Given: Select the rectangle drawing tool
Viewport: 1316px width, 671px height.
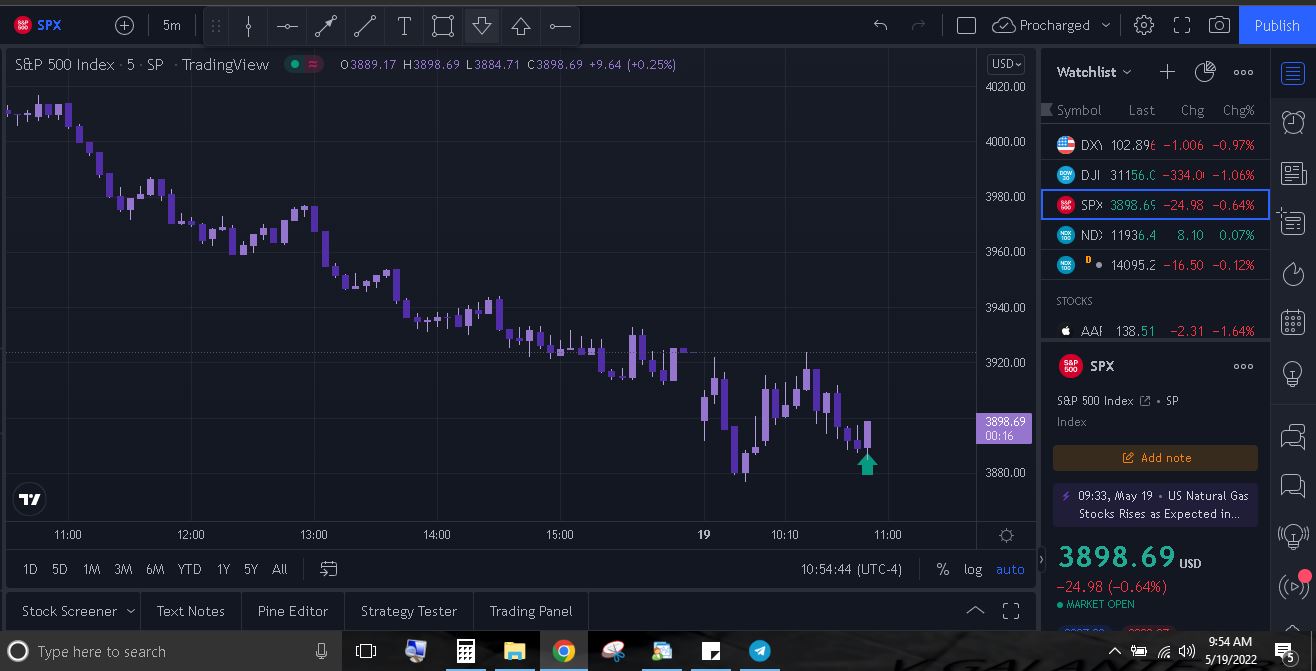Looking at the screenshot, I should 443,26.
